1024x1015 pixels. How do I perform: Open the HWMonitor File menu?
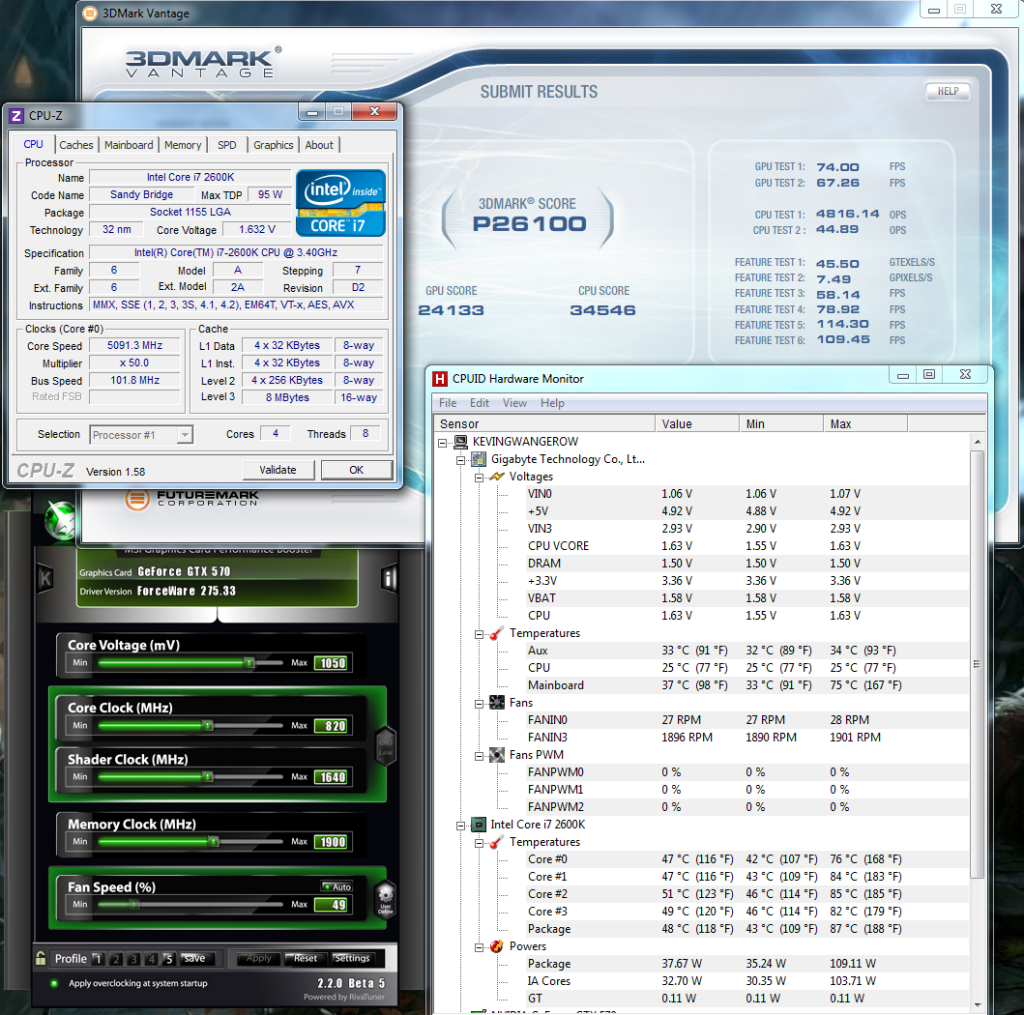(x=448, y=403)
